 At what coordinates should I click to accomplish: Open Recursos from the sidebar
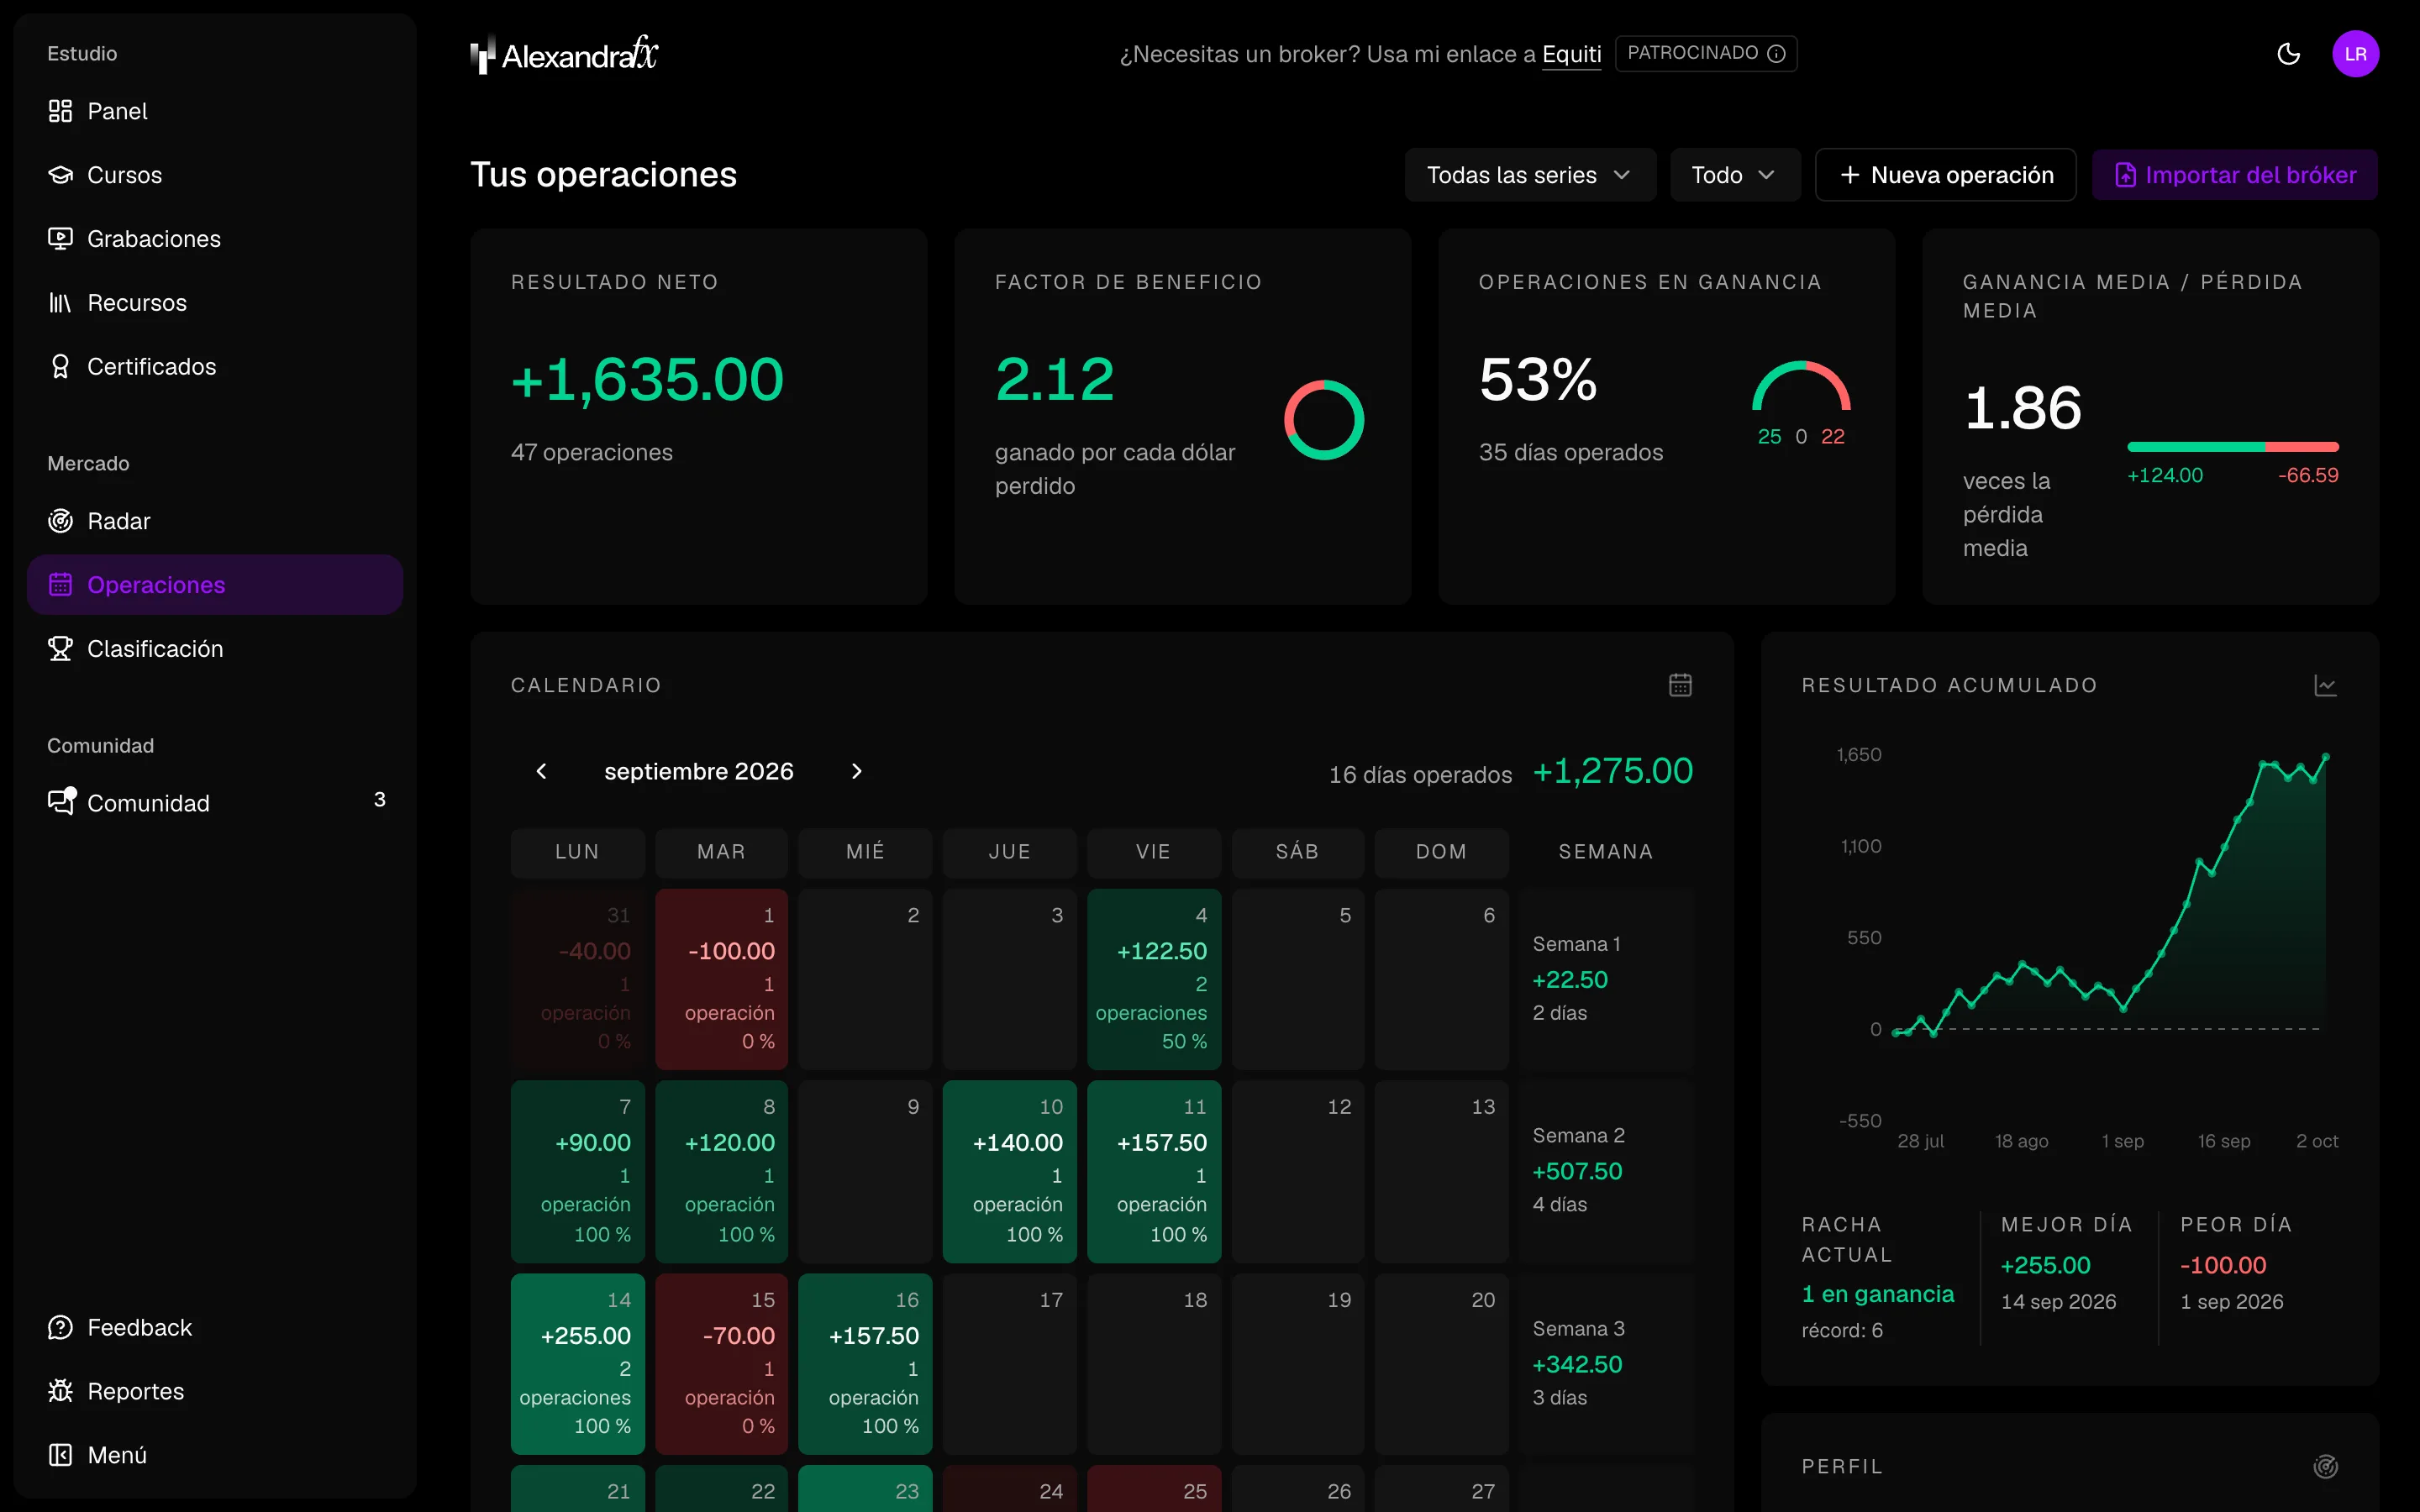[215, 303]
